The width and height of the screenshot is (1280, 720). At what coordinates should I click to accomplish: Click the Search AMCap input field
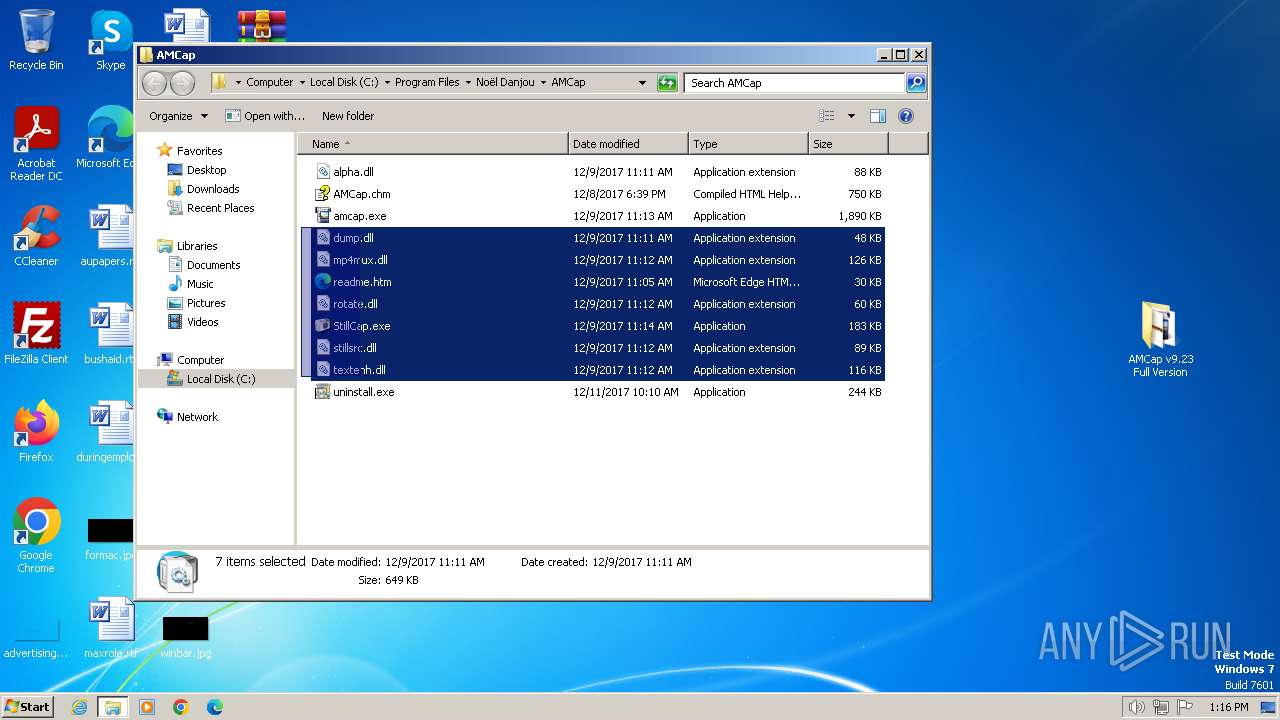(x=795, y=83)
